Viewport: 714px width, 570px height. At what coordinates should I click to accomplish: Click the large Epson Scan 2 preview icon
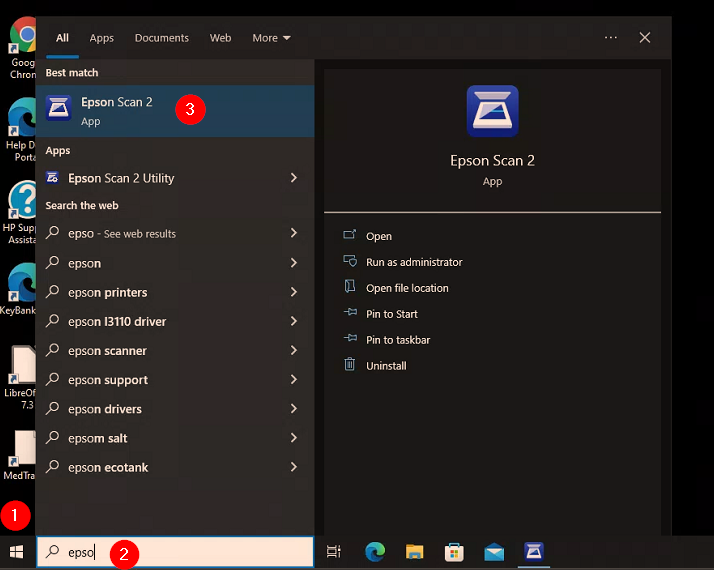click(x=492, y=111)
